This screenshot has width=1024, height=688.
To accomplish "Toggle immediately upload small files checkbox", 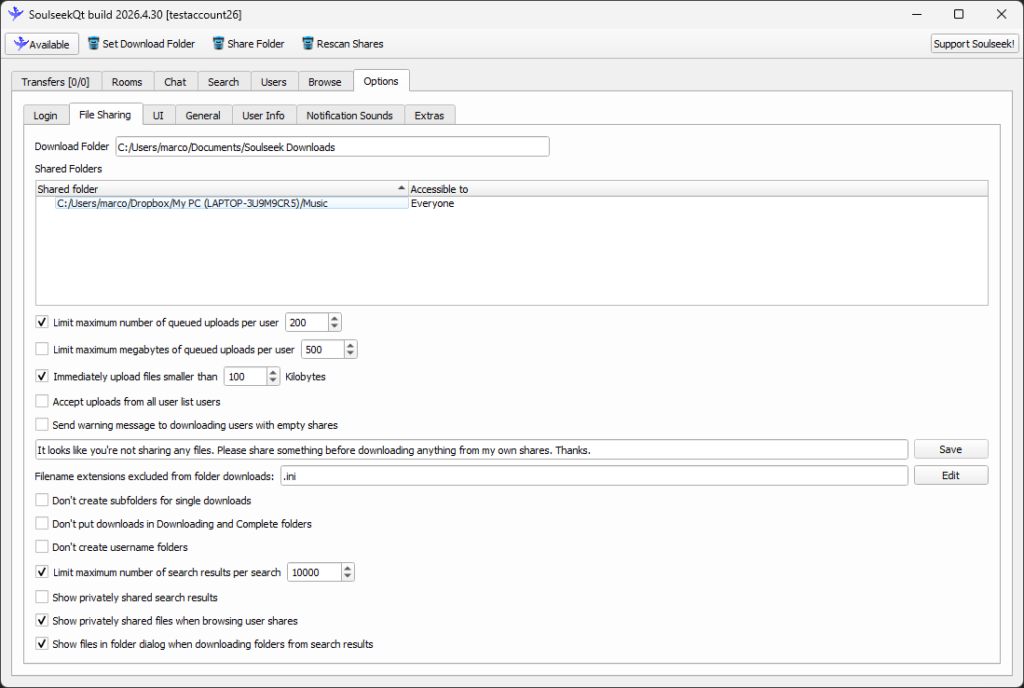I will click(42, 376).
